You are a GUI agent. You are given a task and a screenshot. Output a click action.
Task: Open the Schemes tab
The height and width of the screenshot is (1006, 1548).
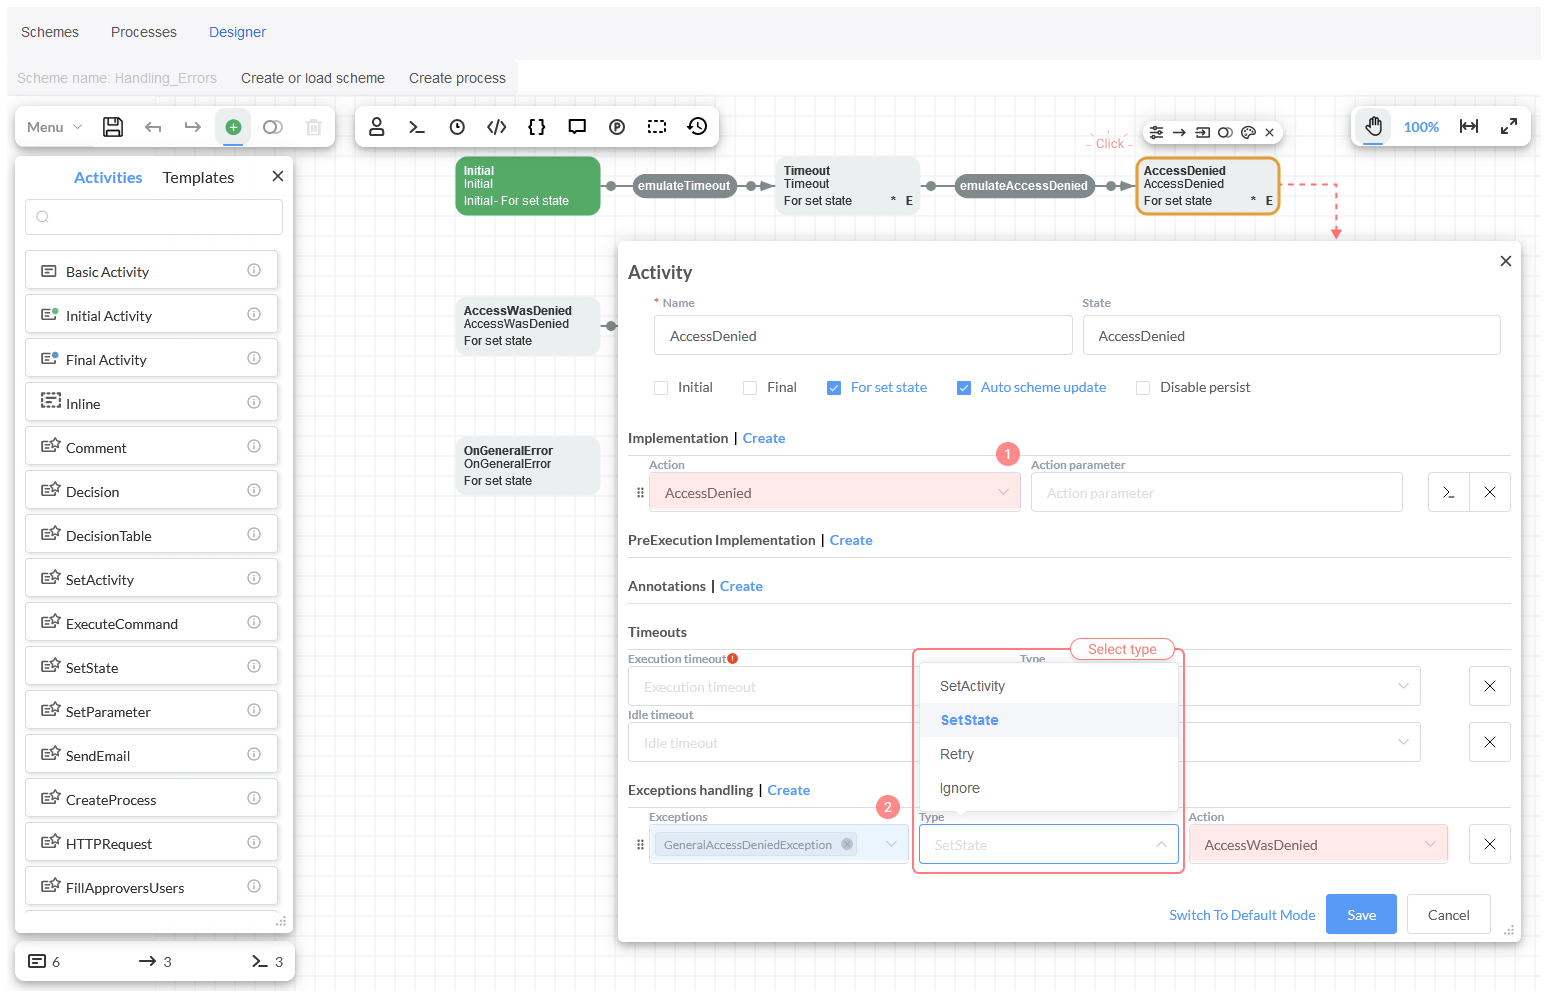pyautogui.click(x=50, y=32)
